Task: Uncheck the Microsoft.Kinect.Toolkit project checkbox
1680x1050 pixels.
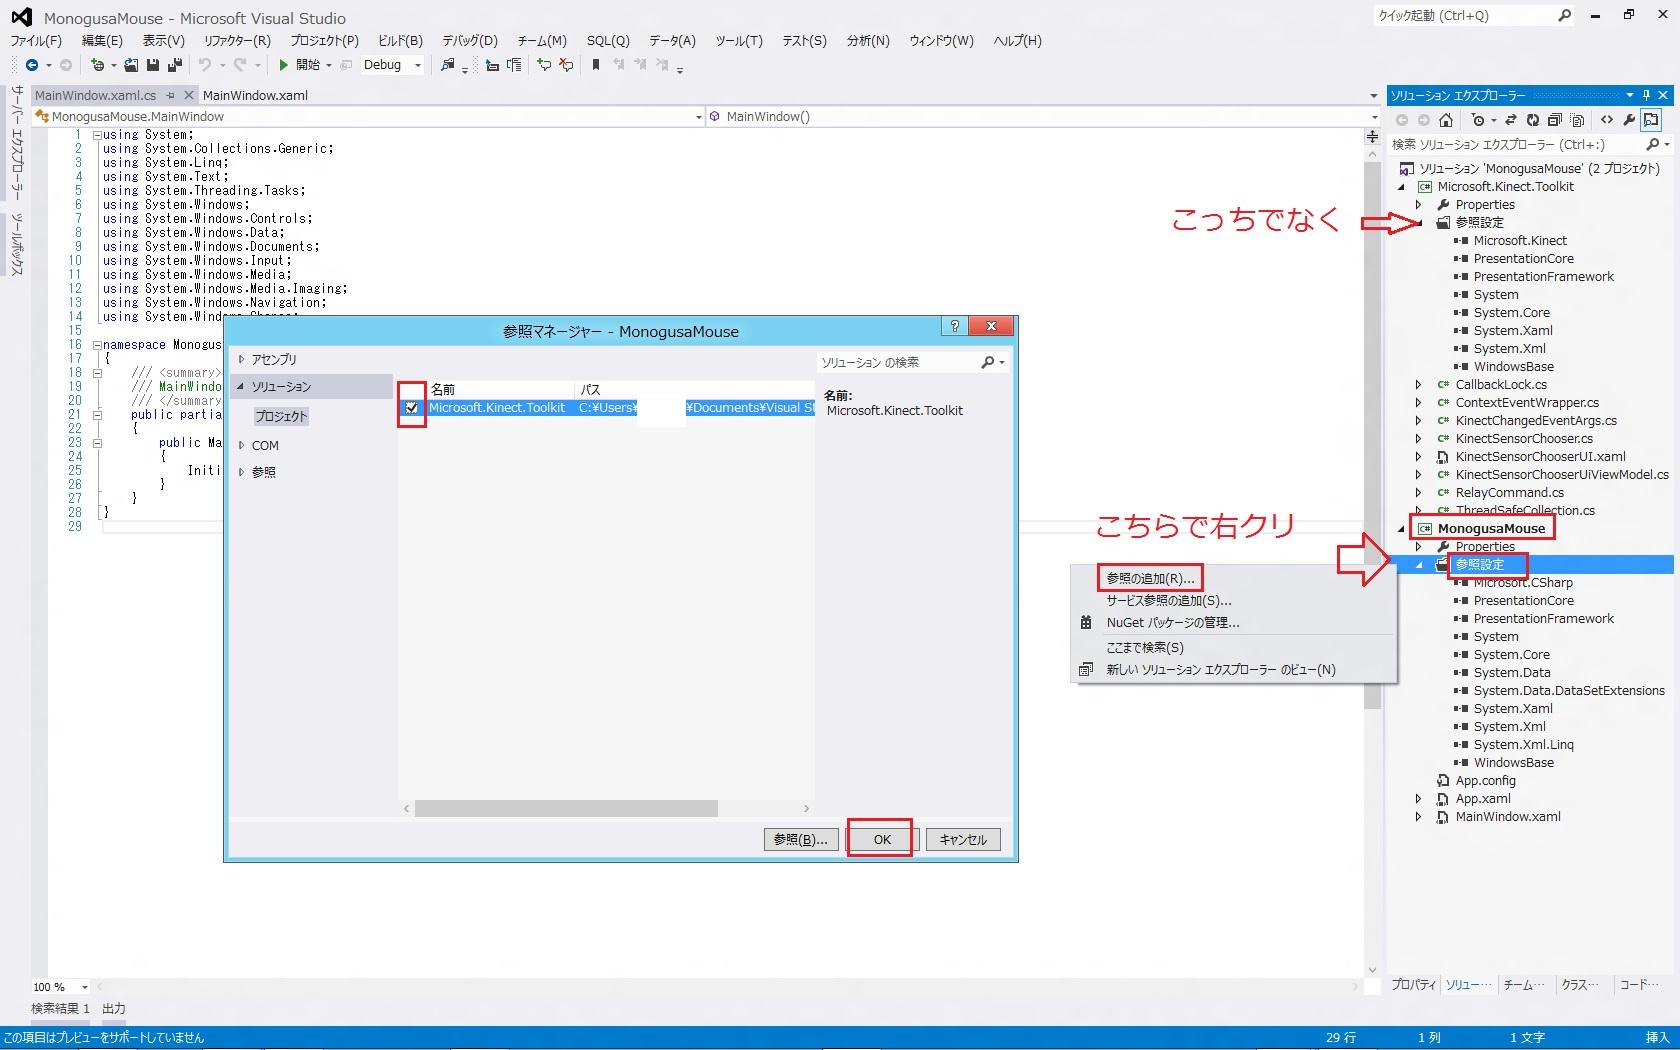Action: pos(412,408)
